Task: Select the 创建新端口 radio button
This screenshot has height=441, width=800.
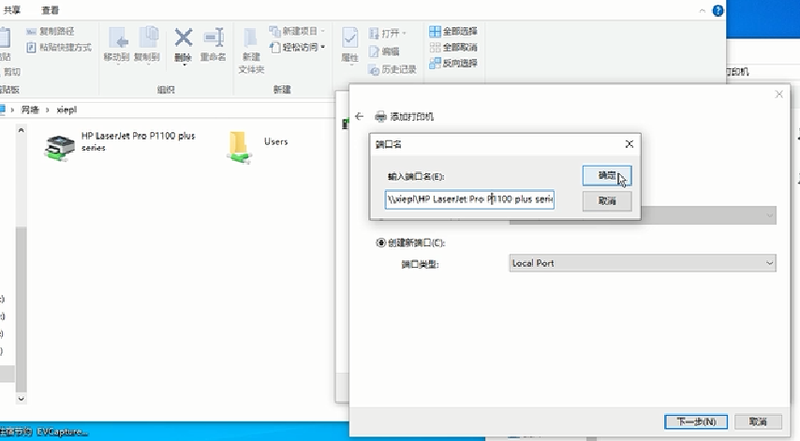Action: [x=380, y=243]
